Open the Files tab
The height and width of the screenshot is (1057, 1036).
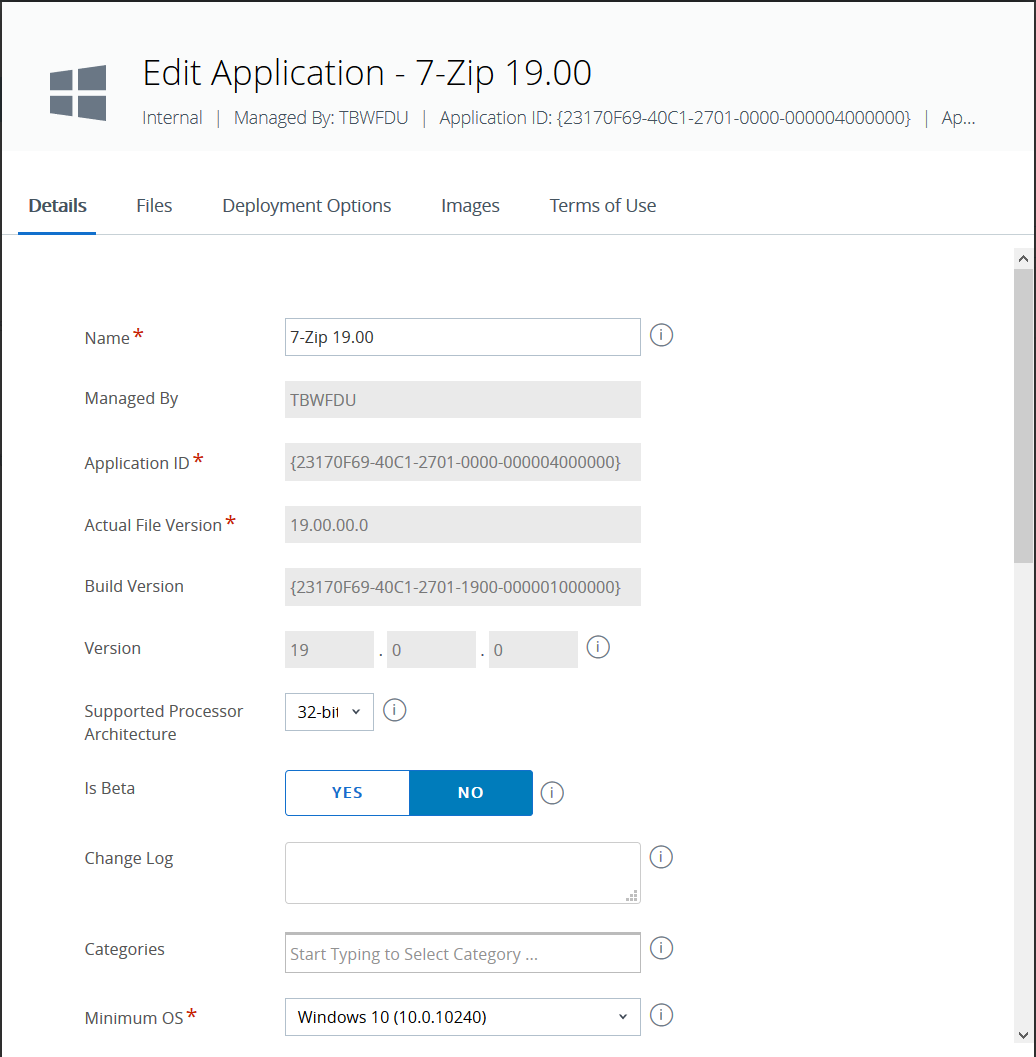click(x=154, y=206)
